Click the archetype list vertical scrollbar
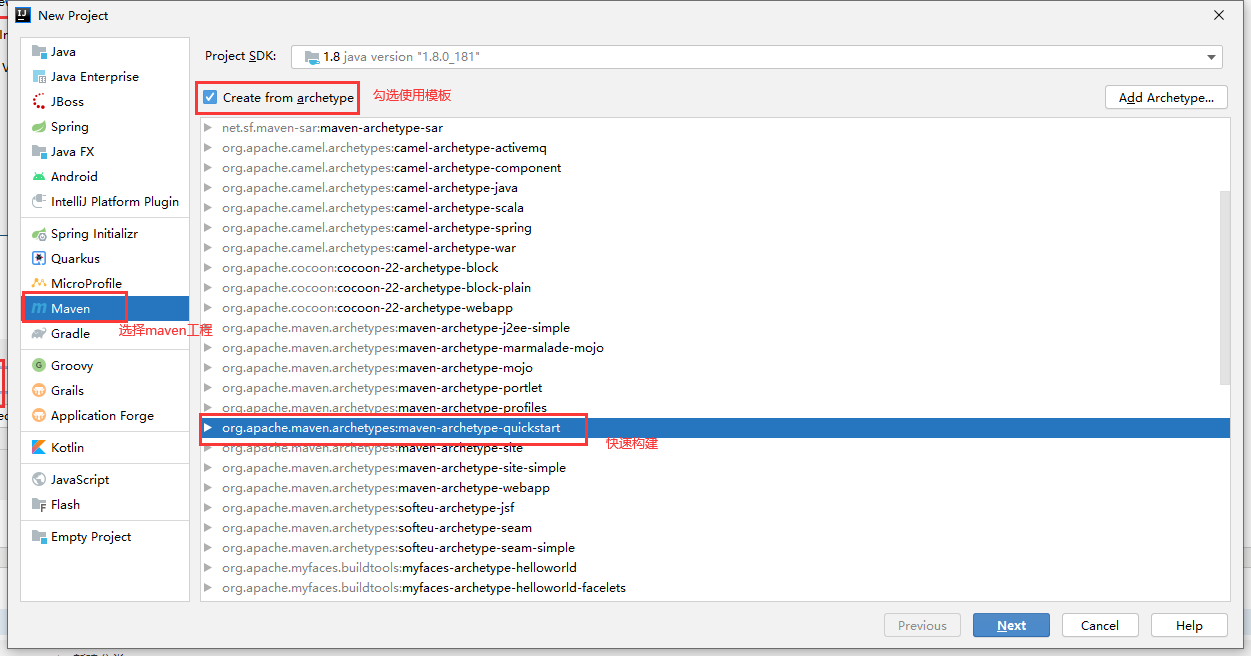This screenshot has height=656, width=1251. tap(1225, 286)
